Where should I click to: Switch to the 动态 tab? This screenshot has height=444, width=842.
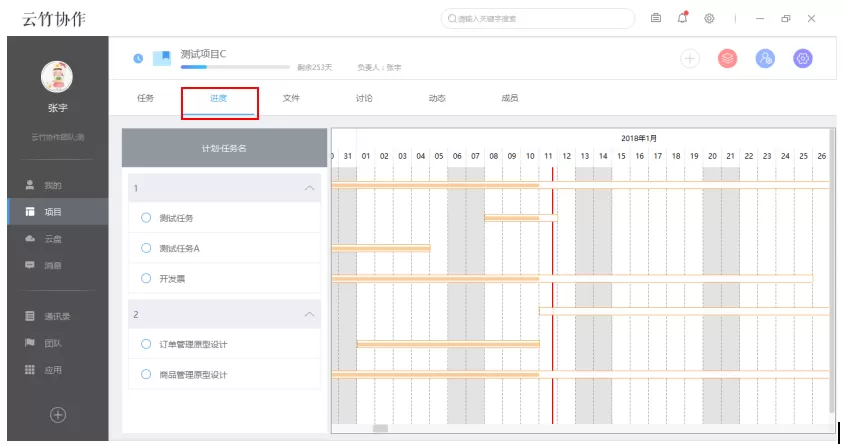(x=437, y=98)
